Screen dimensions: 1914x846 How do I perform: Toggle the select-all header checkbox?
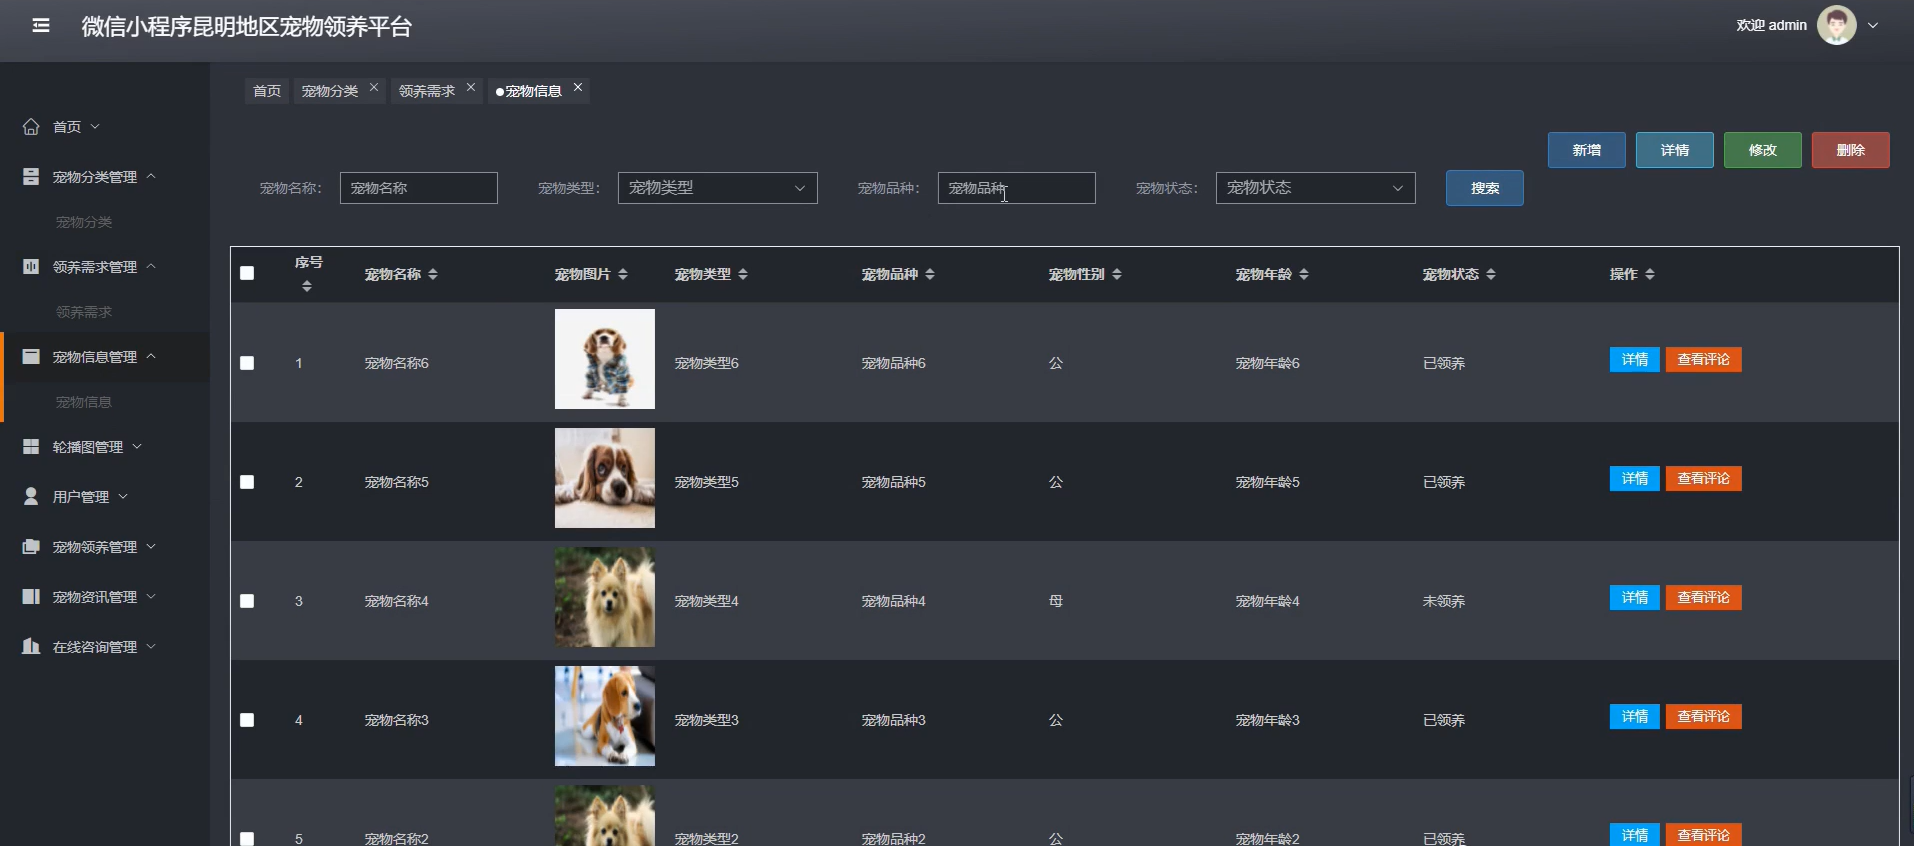(247, 273)
